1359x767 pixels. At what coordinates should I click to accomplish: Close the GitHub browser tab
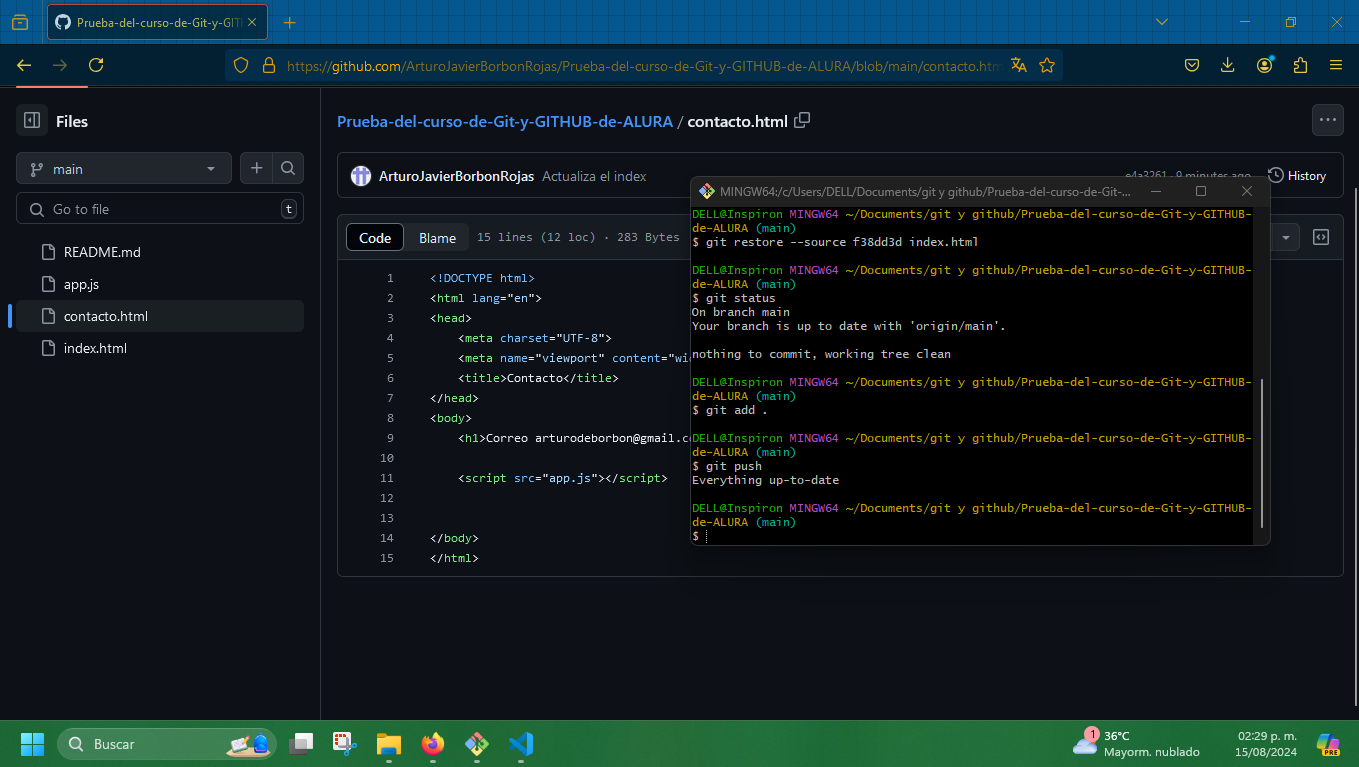[x=252, y=22]
